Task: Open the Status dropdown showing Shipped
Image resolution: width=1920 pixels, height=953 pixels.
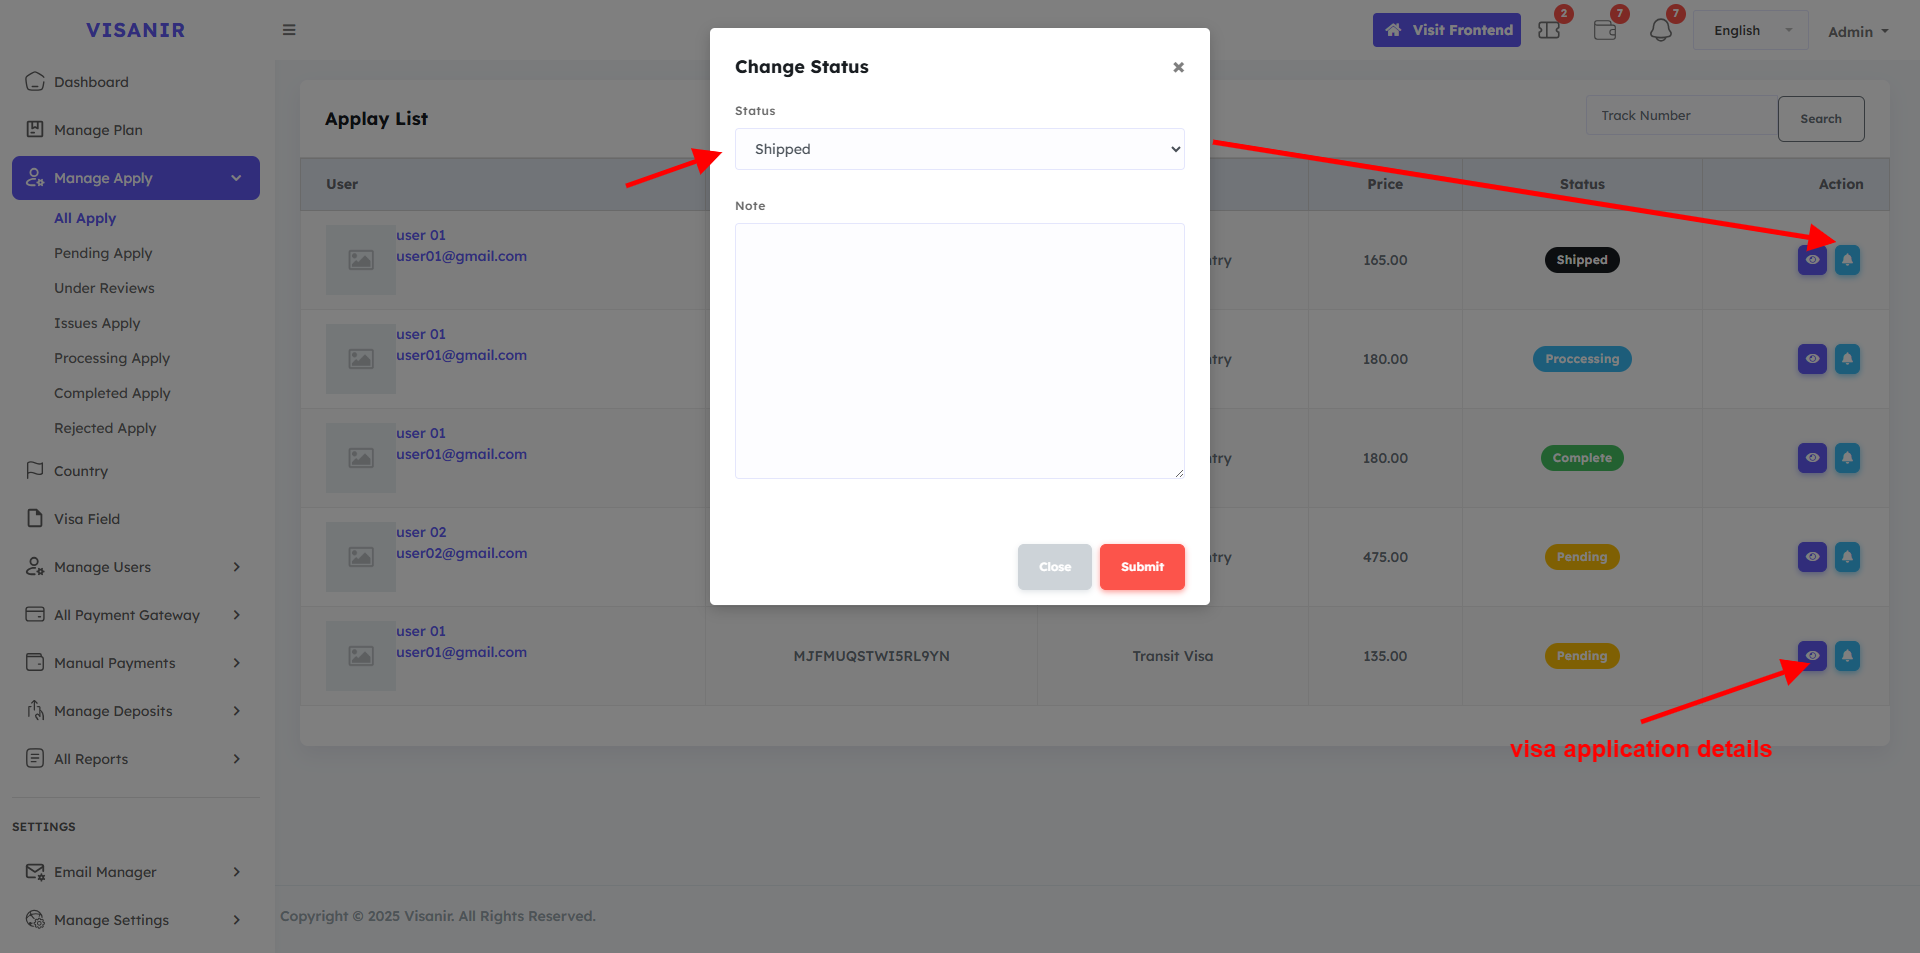Action: coord(959,149)
